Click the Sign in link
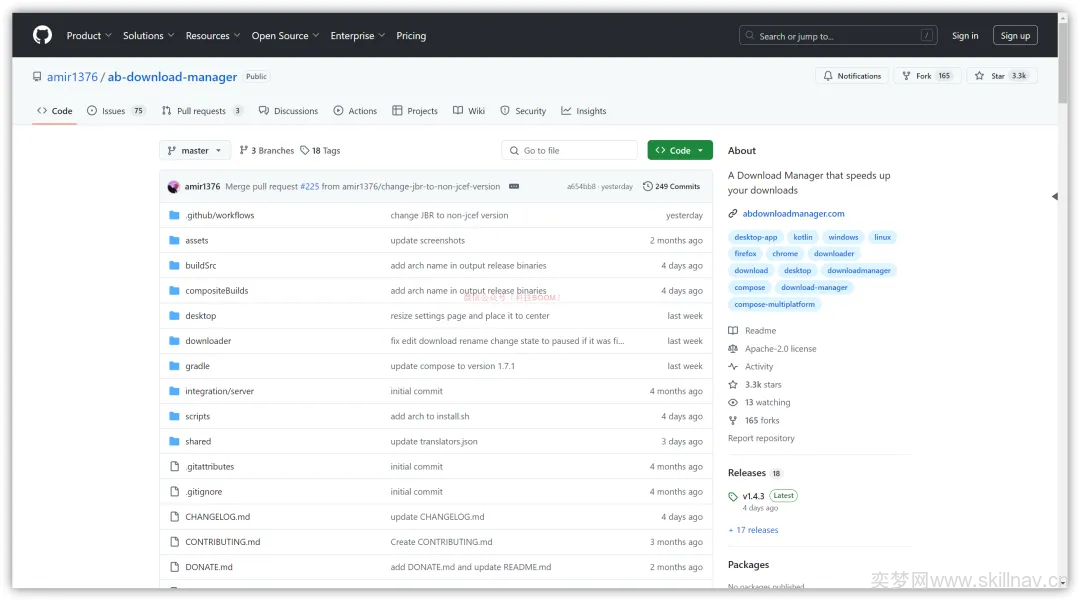 965,35
